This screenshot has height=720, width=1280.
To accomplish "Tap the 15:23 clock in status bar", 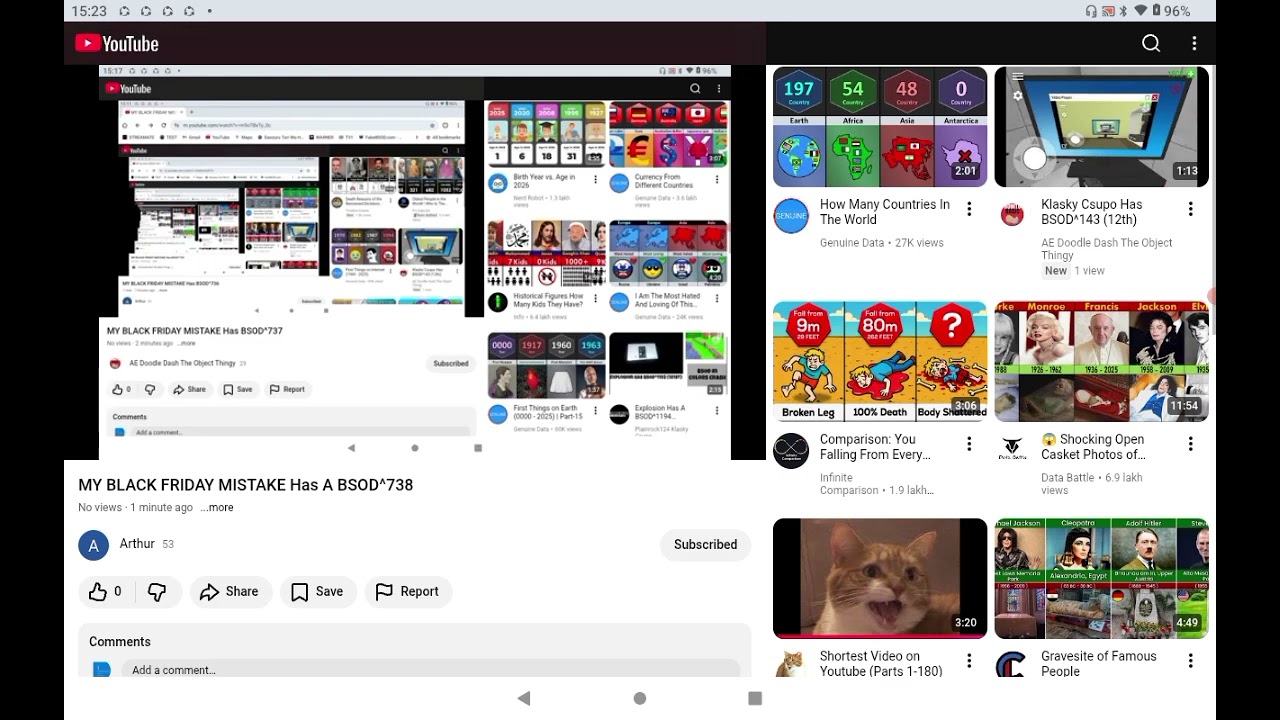I will coord(89,11).
